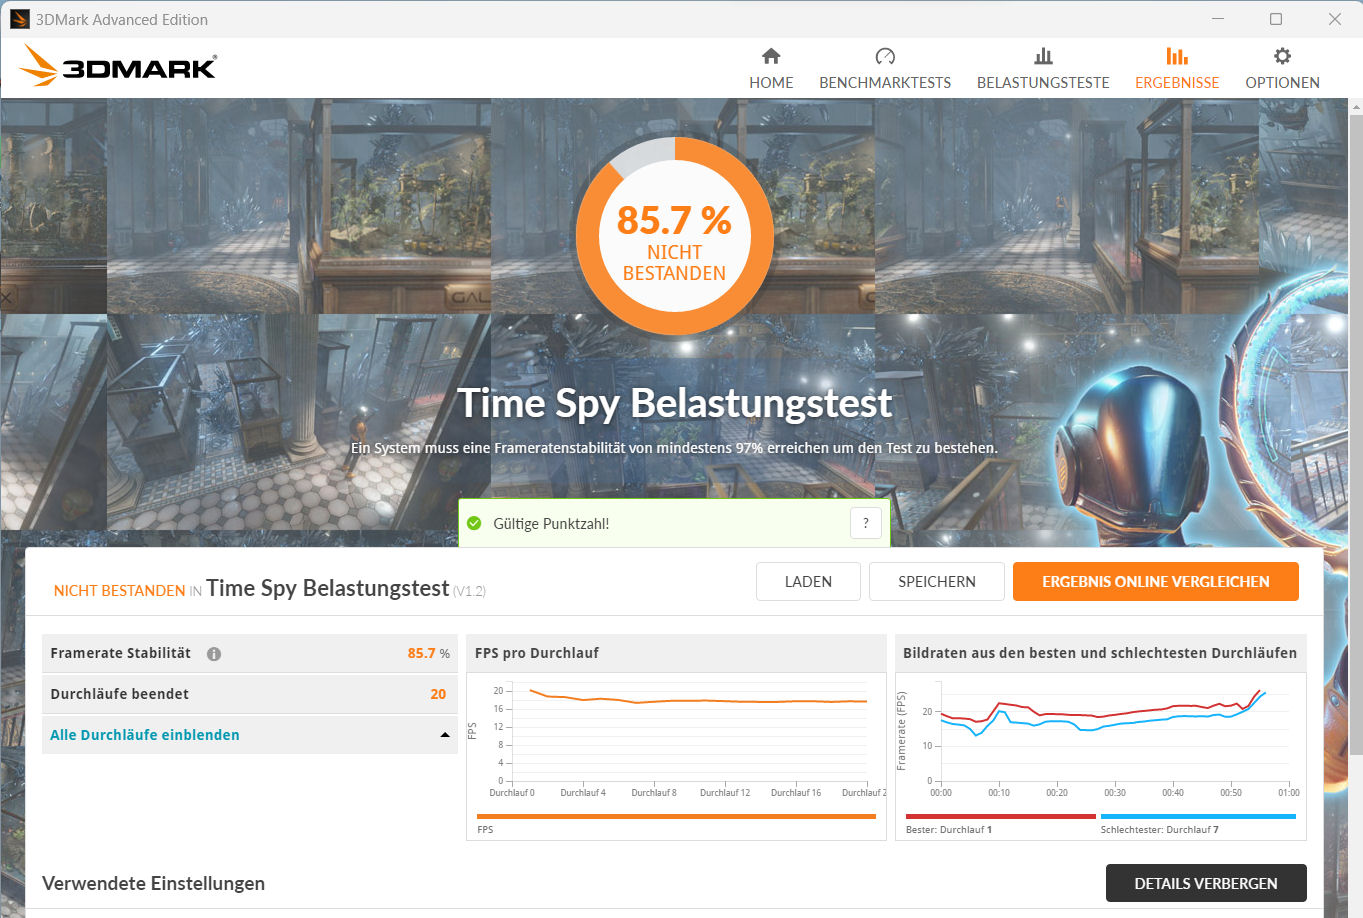Open Benchmarktests via the gauge icon
Viewport: 1363px width, 918px height.
coord(884,56)
